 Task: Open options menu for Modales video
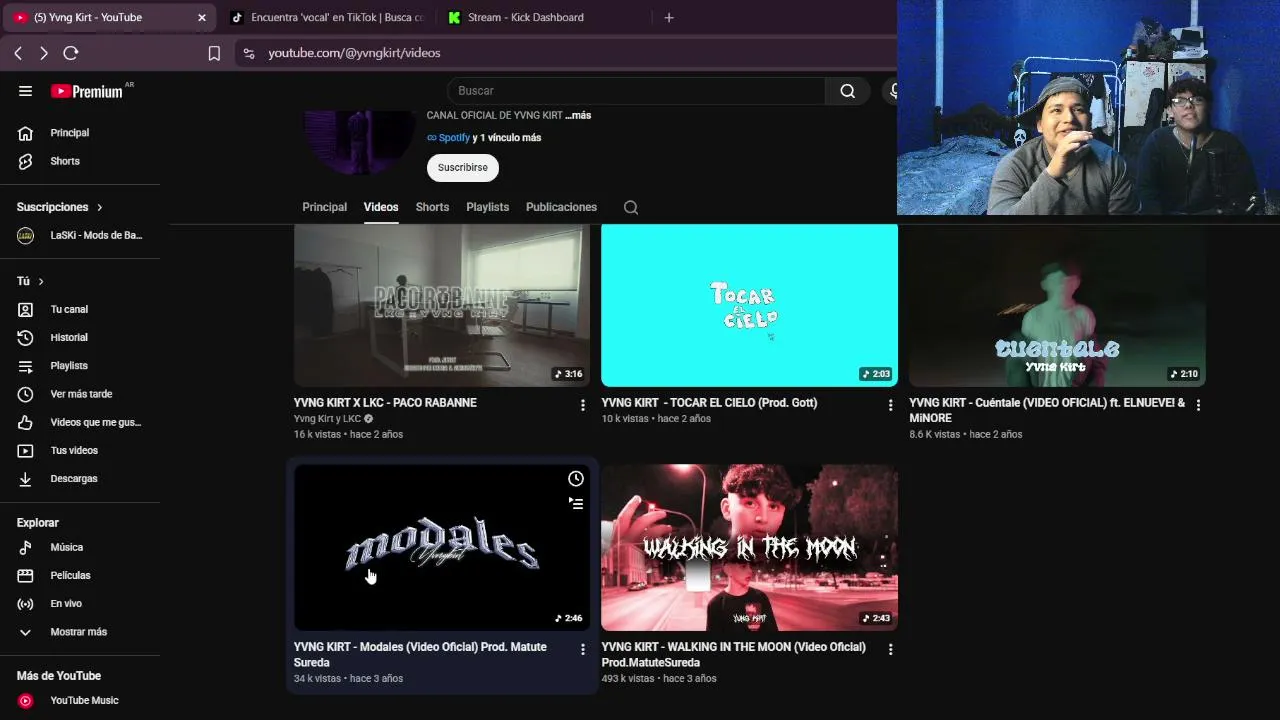pyautogui.click(x=583, y=649)
